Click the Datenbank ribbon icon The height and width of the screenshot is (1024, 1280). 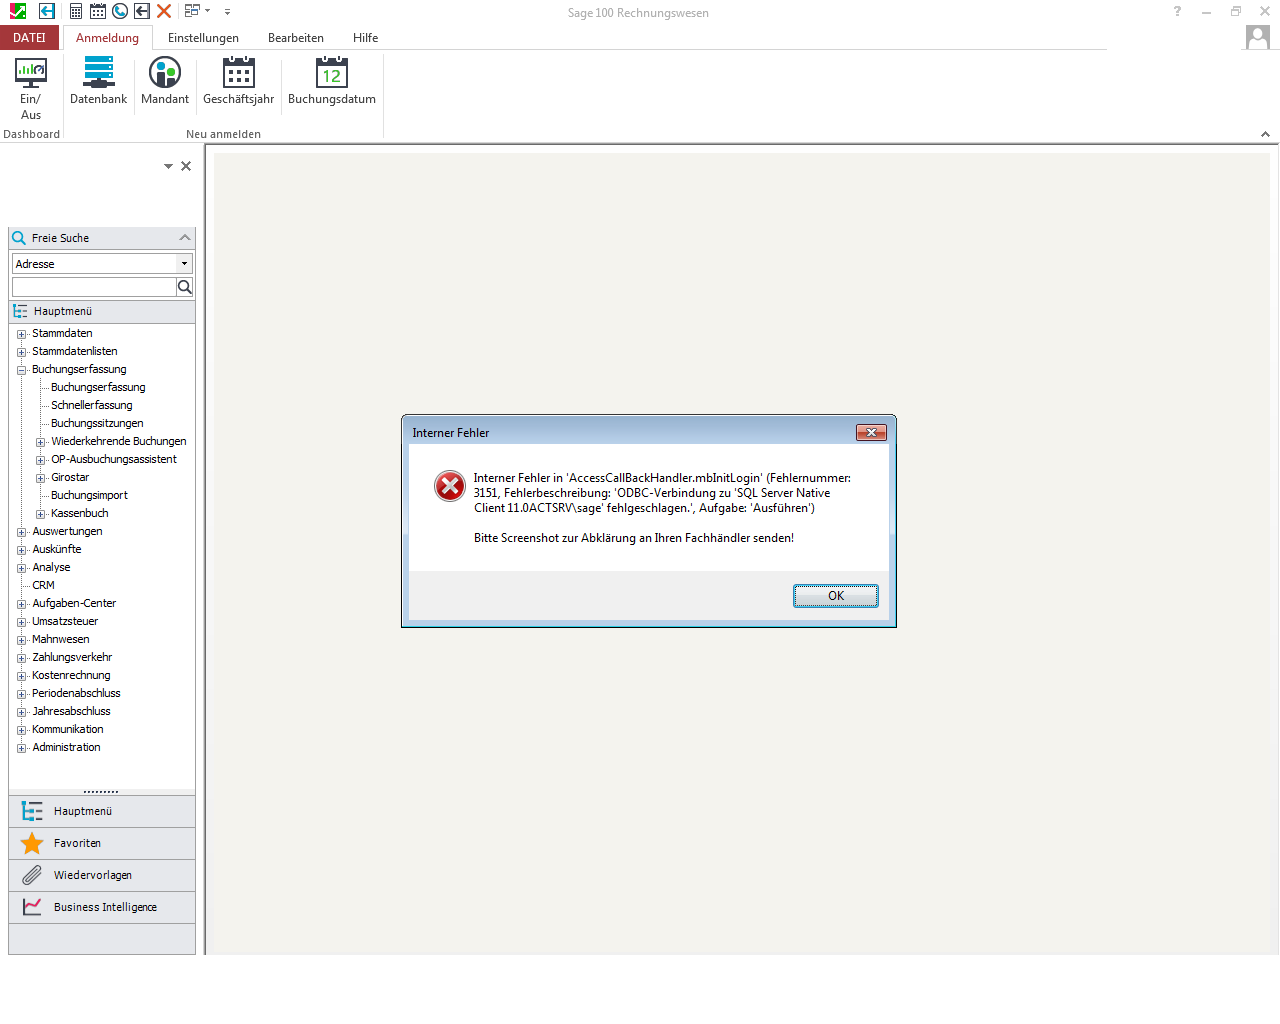(x=98, y=74)
